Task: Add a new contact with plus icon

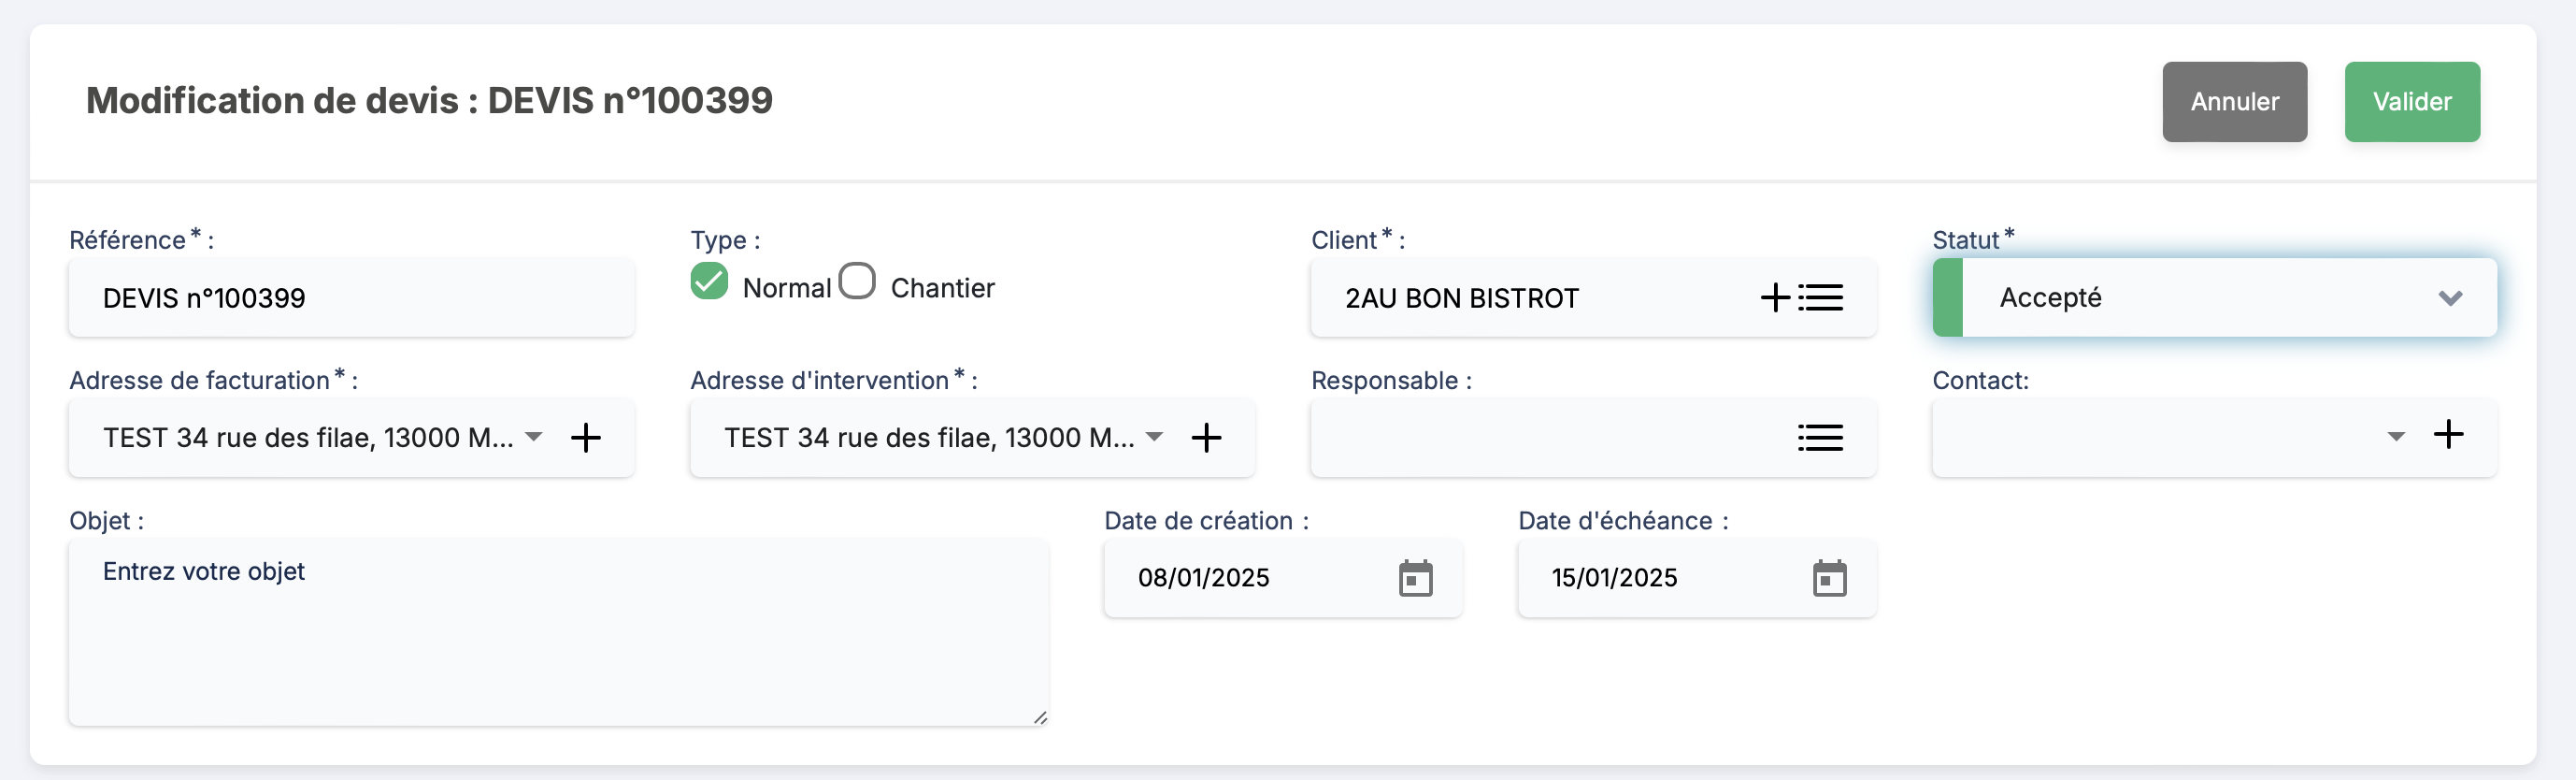Action: click(x=2448, y=434)
